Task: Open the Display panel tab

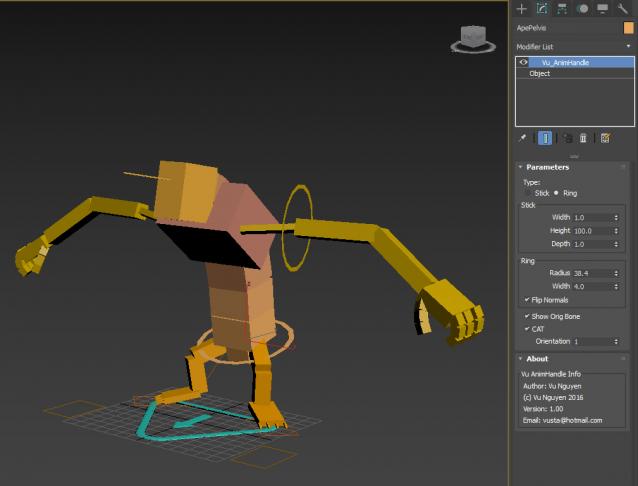Action: point(602,8)
